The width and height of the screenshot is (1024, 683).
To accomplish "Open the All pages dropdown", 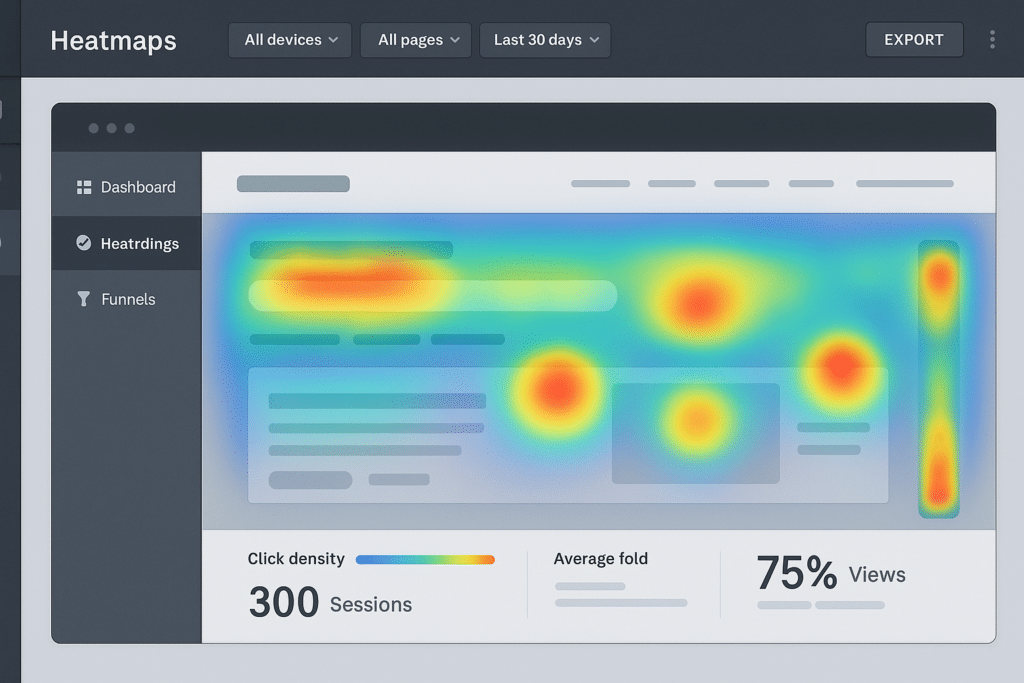I will (x=416, y=40).
